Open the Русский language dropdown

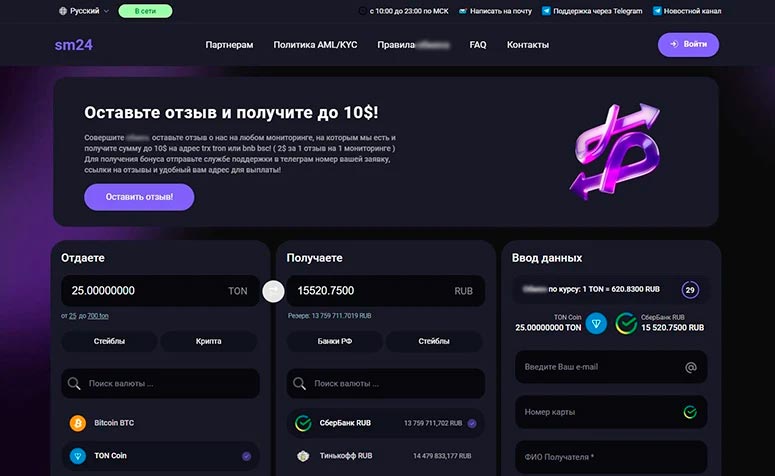84,11
